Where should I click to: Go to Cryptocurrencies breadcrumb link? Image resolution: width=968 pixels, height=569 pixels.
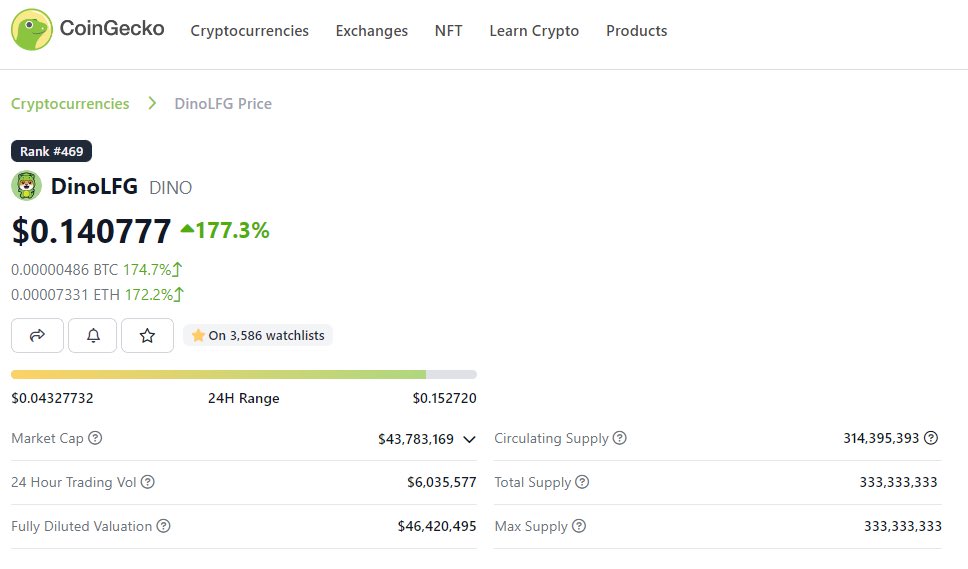coord(70,104)
